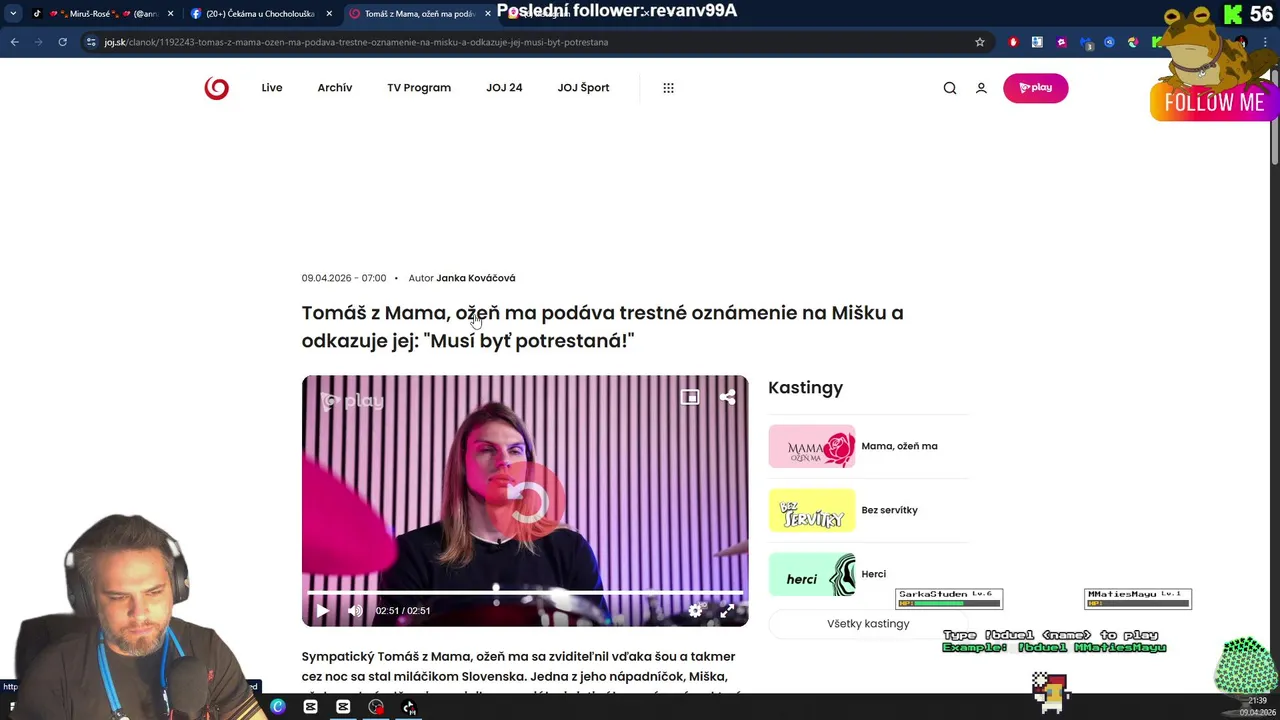Click author link Janka Kováčová
Image resolution: width=1280 pixels, height=720 pixels.
point(476,278)
